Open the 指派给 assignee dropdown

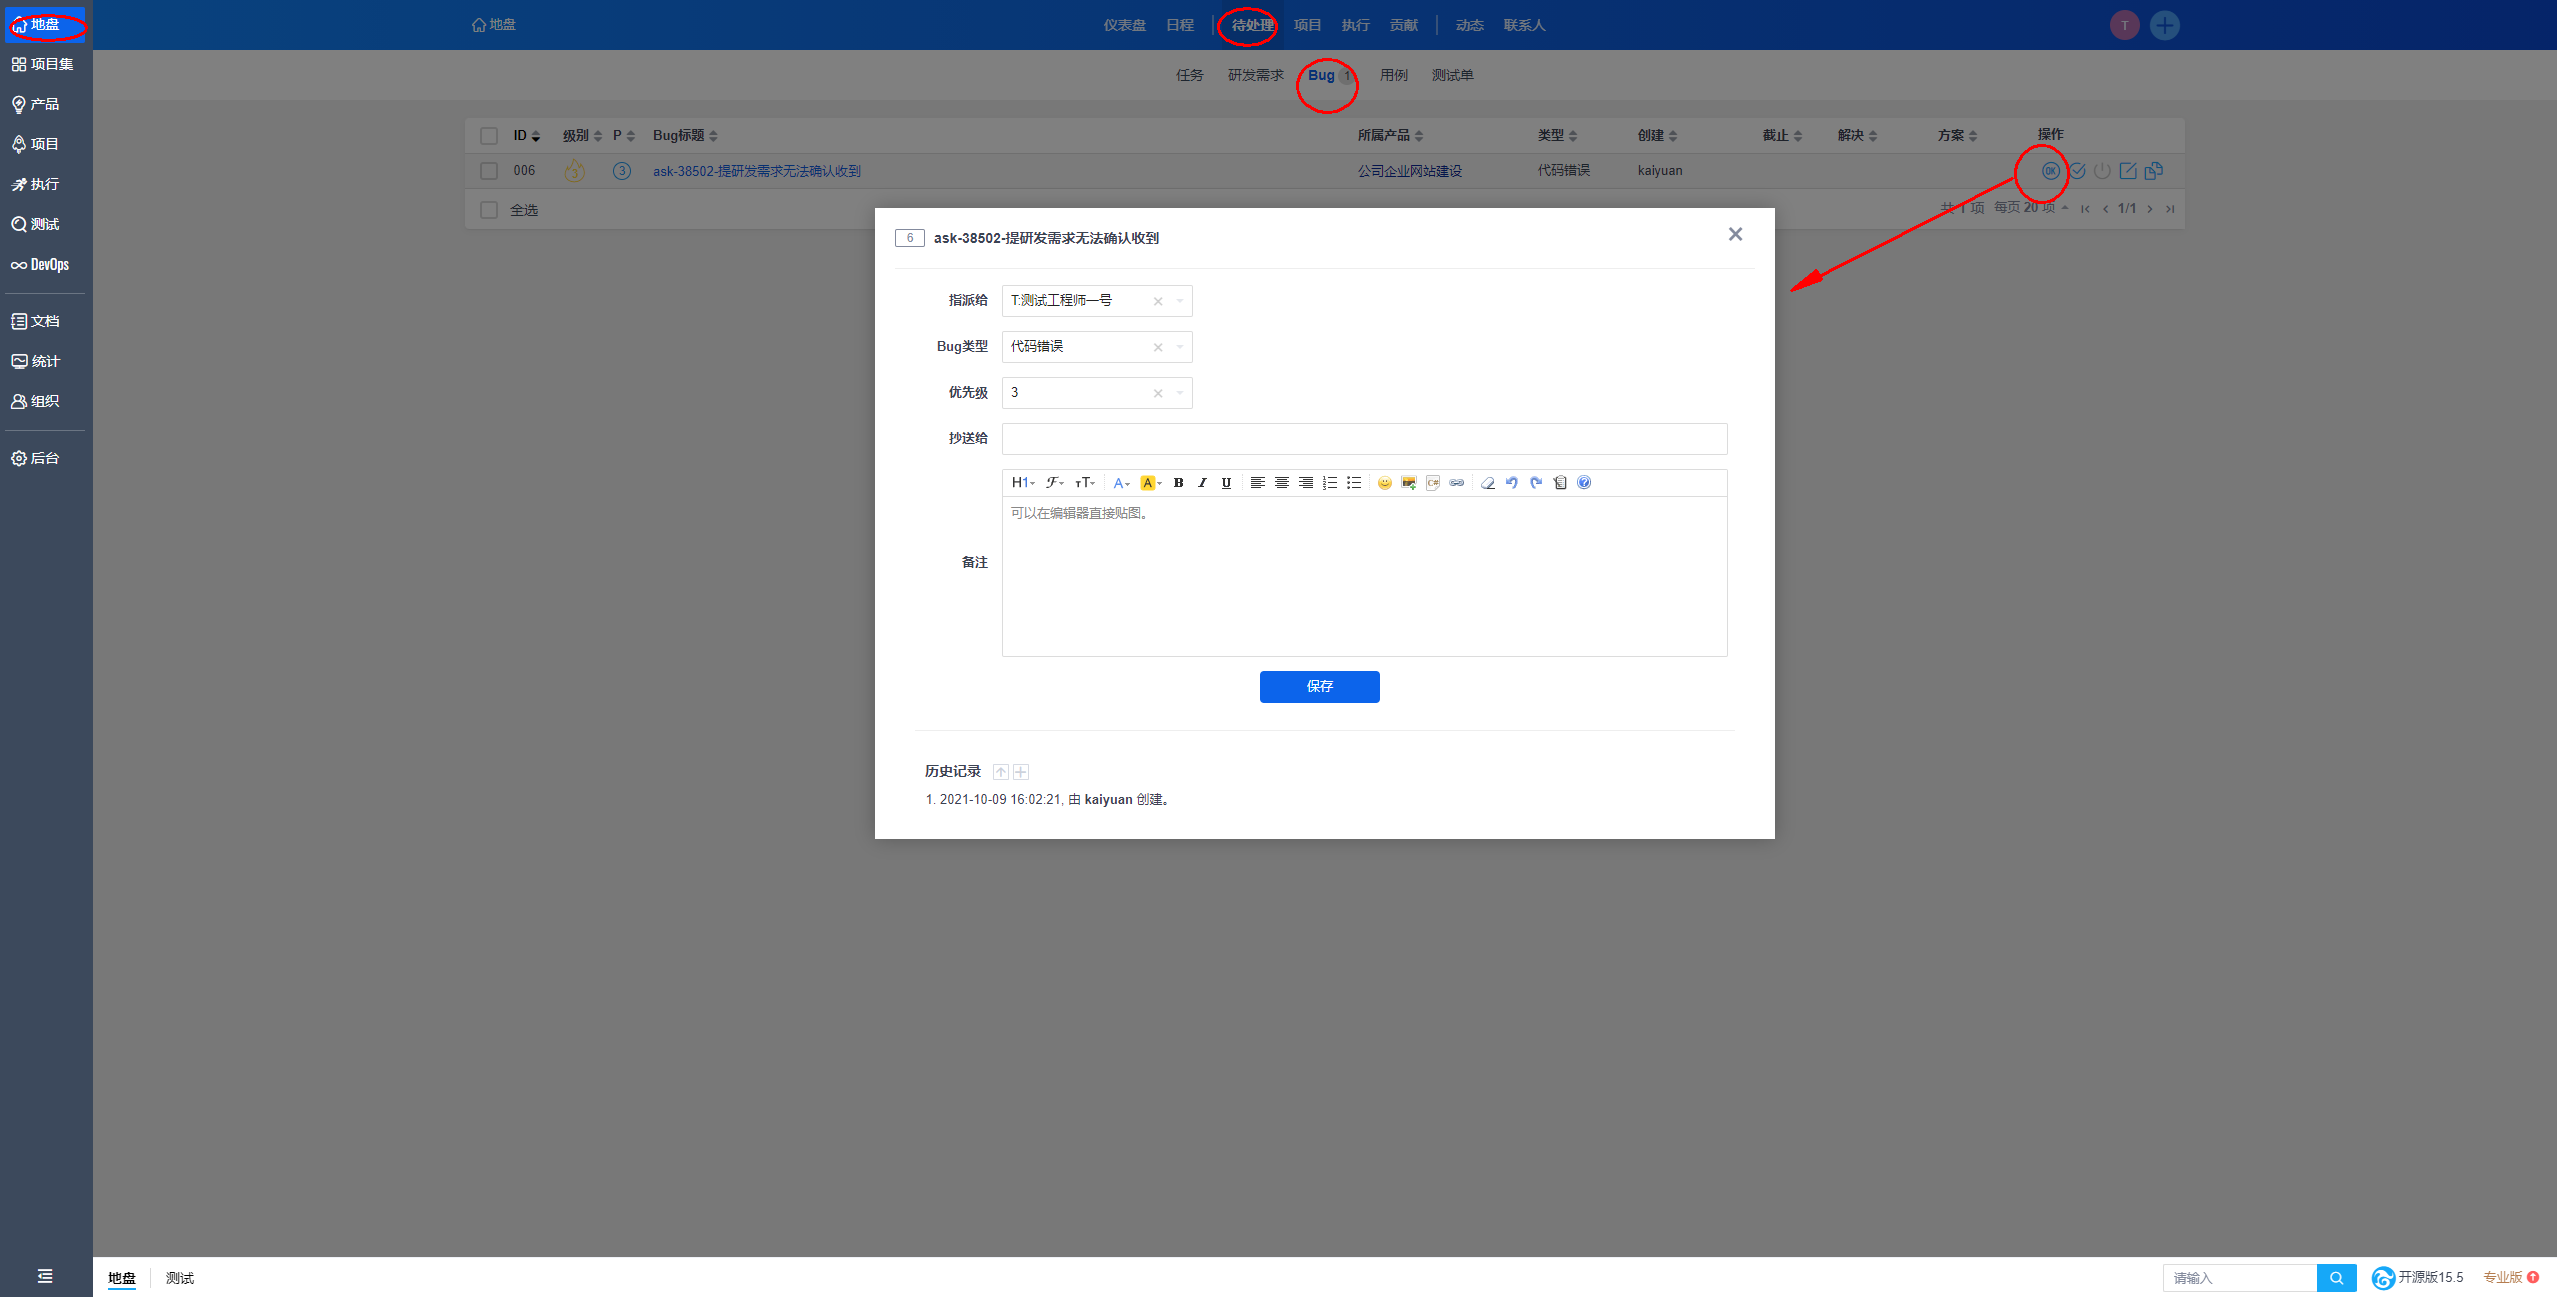point(1181,301)
